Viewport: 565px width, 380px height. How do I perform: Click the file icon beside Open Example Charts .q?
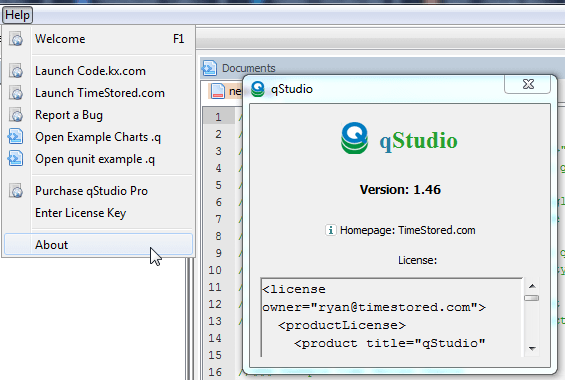click(15, 137)
